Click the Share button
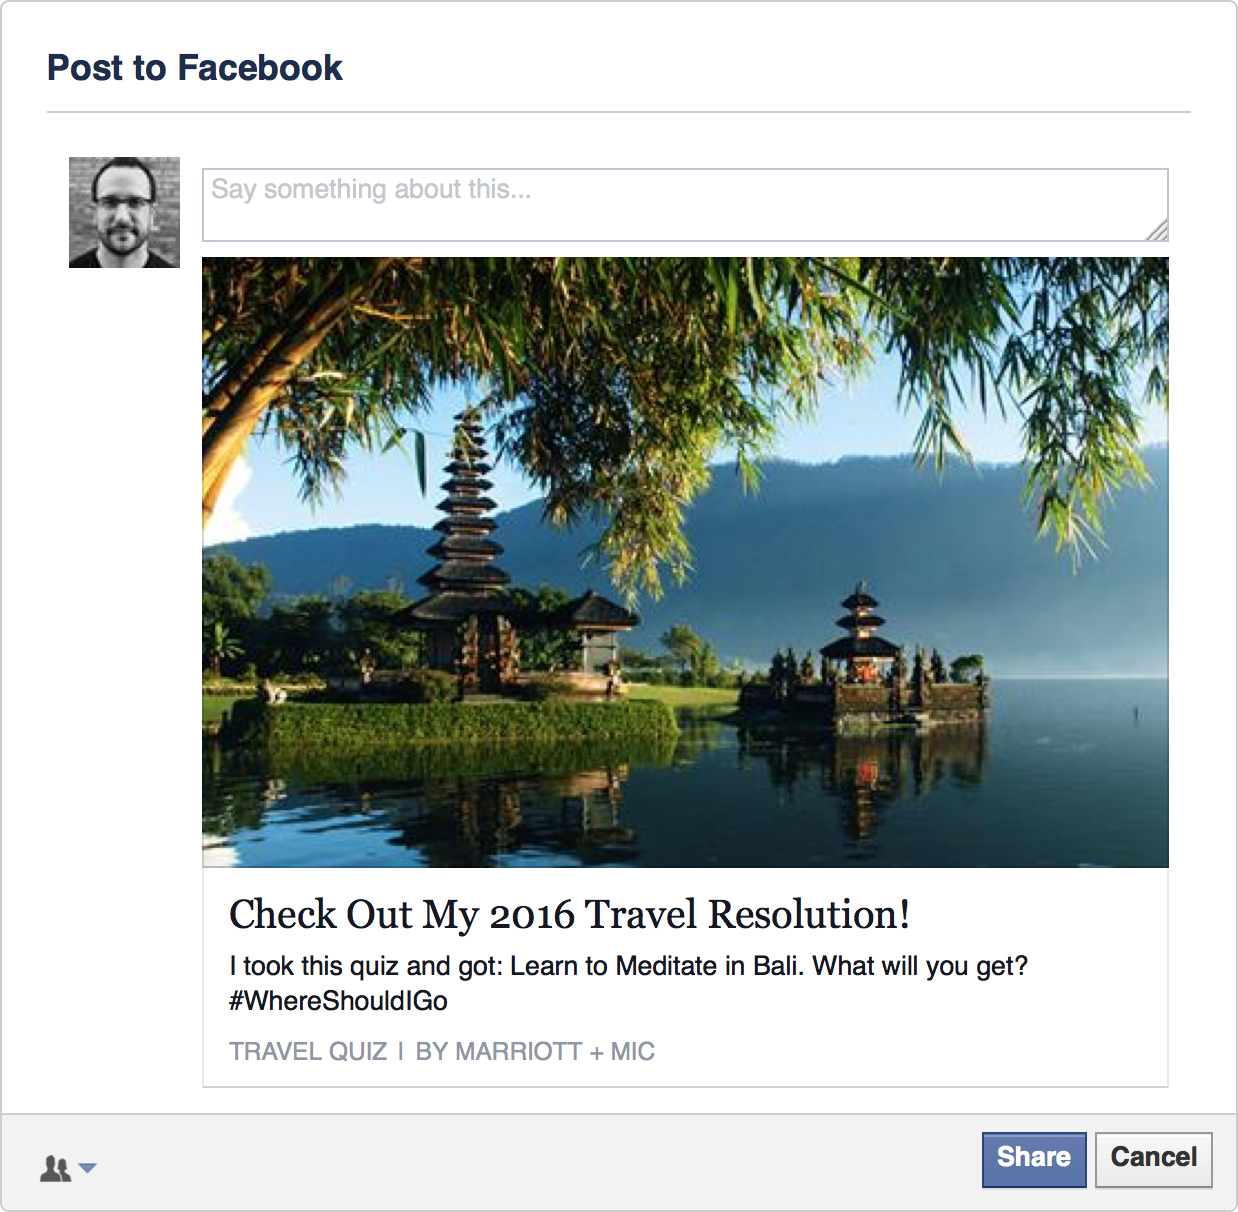Image resolution: width=1238 pixels, height=1212 pixels. click(x=1033, y=1159)
